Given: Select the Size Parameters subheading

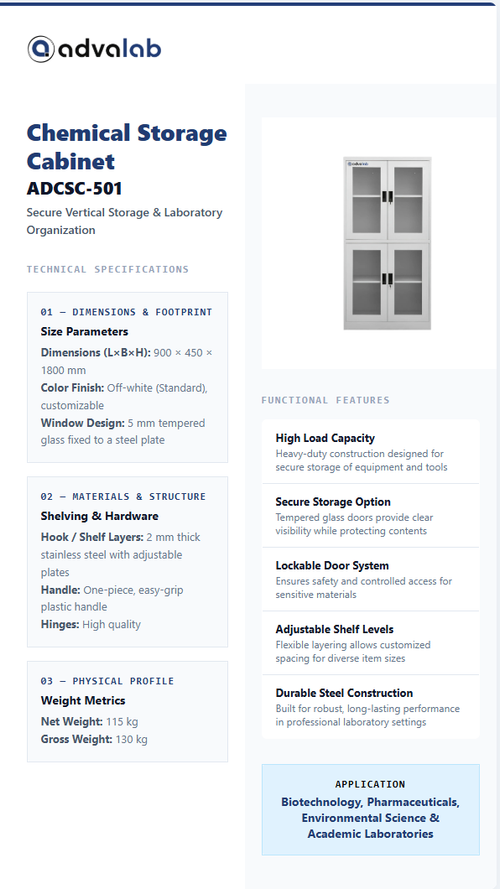Looking at the screenshot, I should 84,332.
